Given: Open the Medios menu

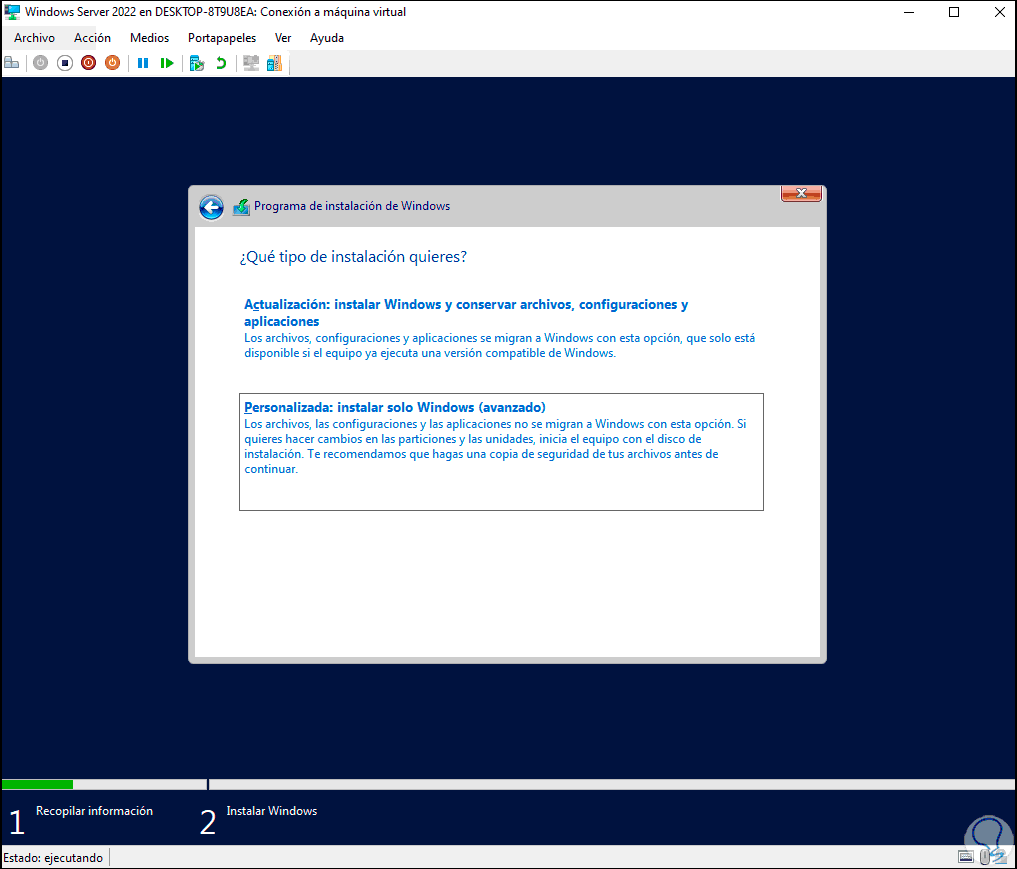Looking at the screenshot, I should [x=149, y=38].
